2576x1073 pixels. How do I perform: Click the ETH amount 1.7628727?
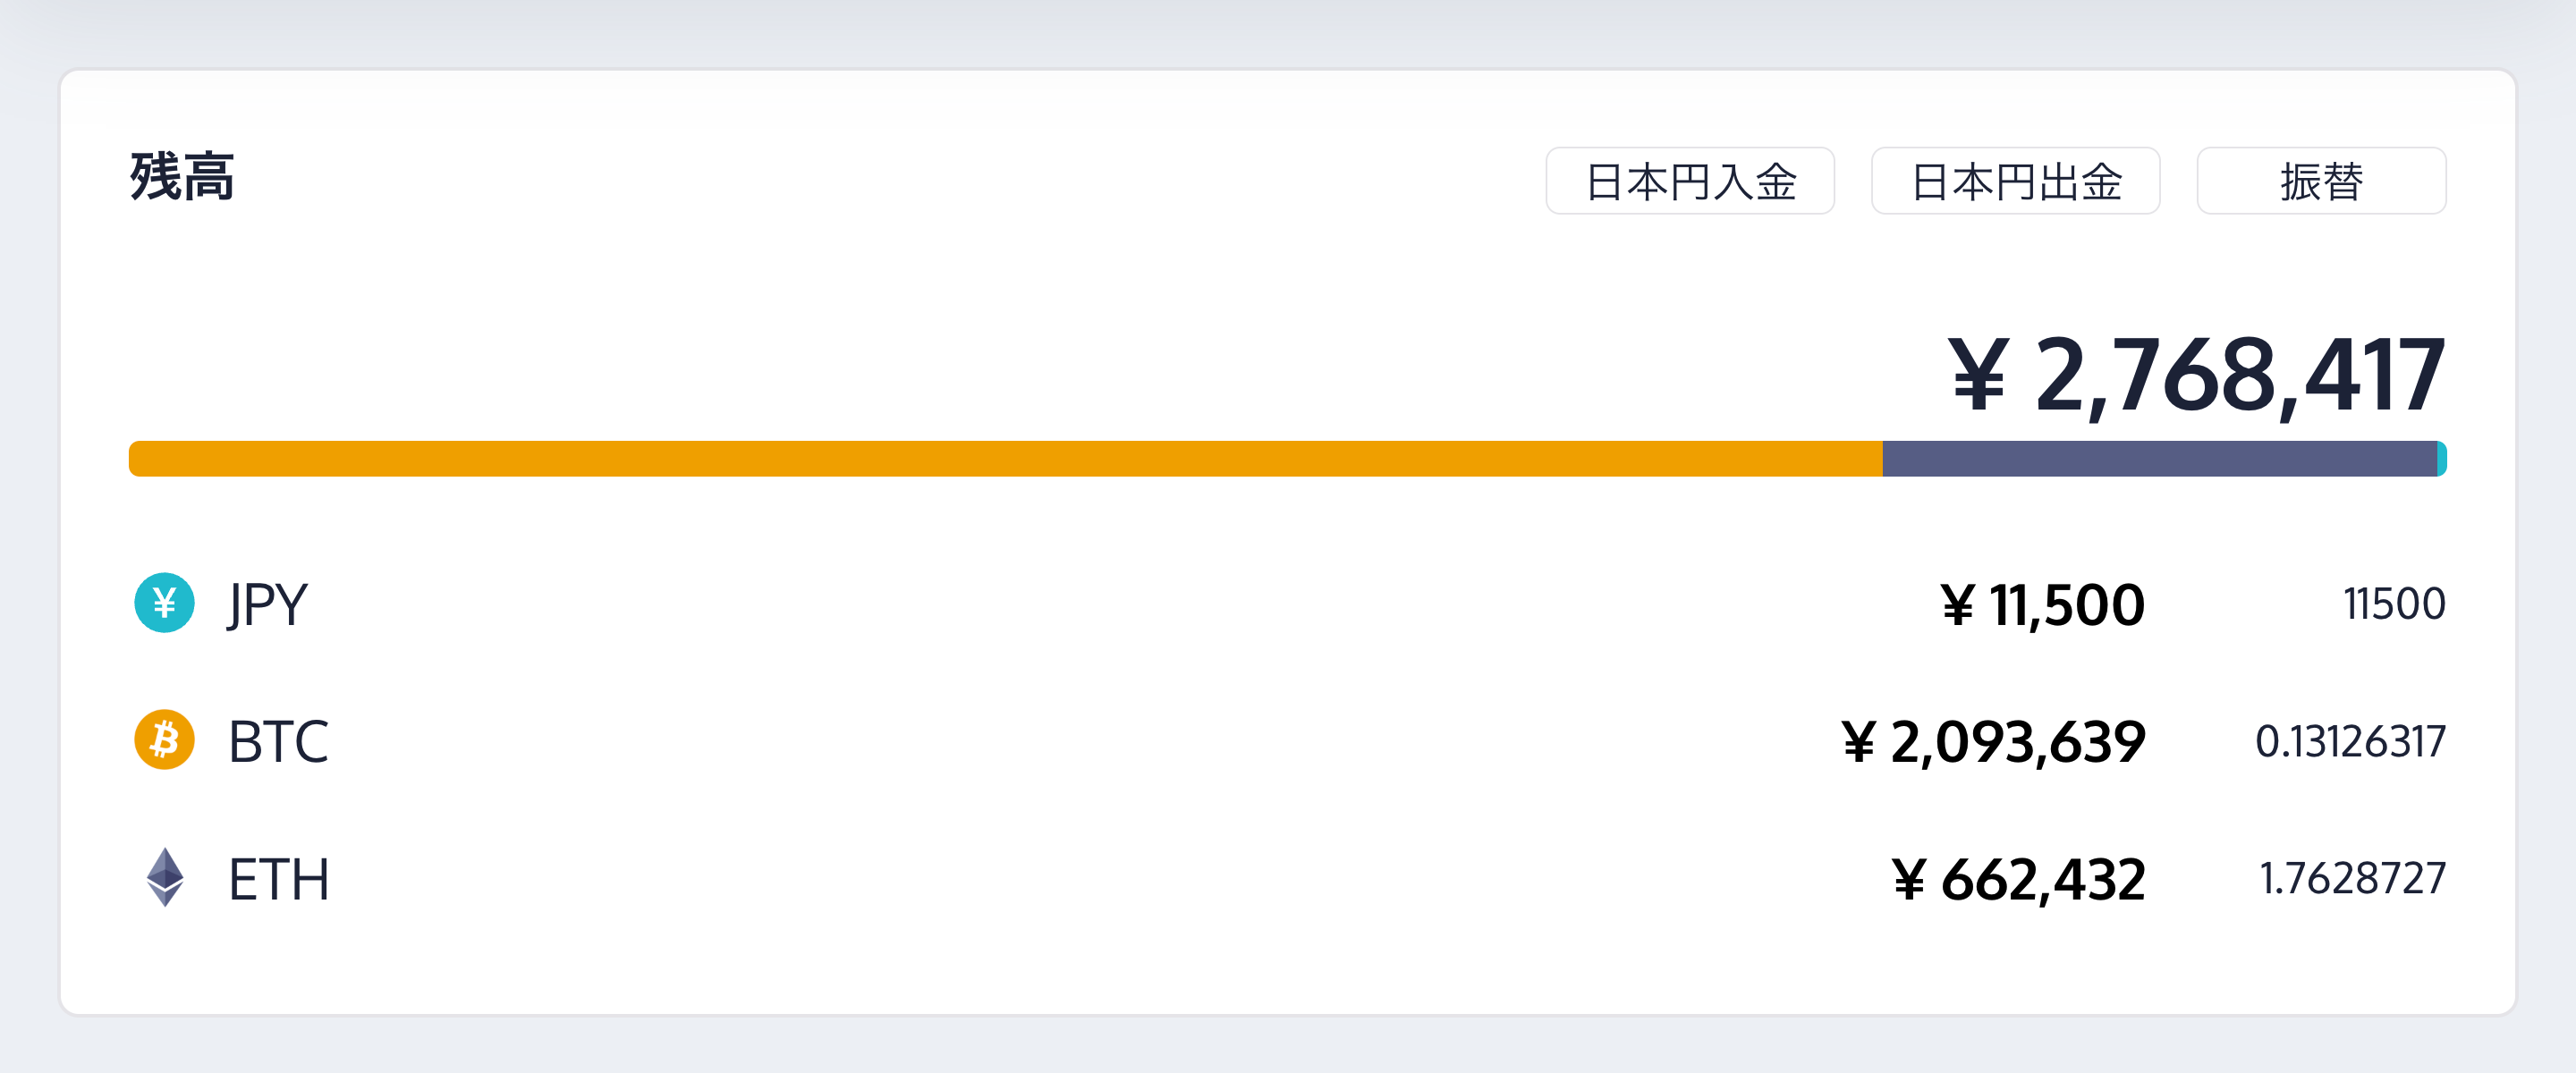(x=2351, y=879)
